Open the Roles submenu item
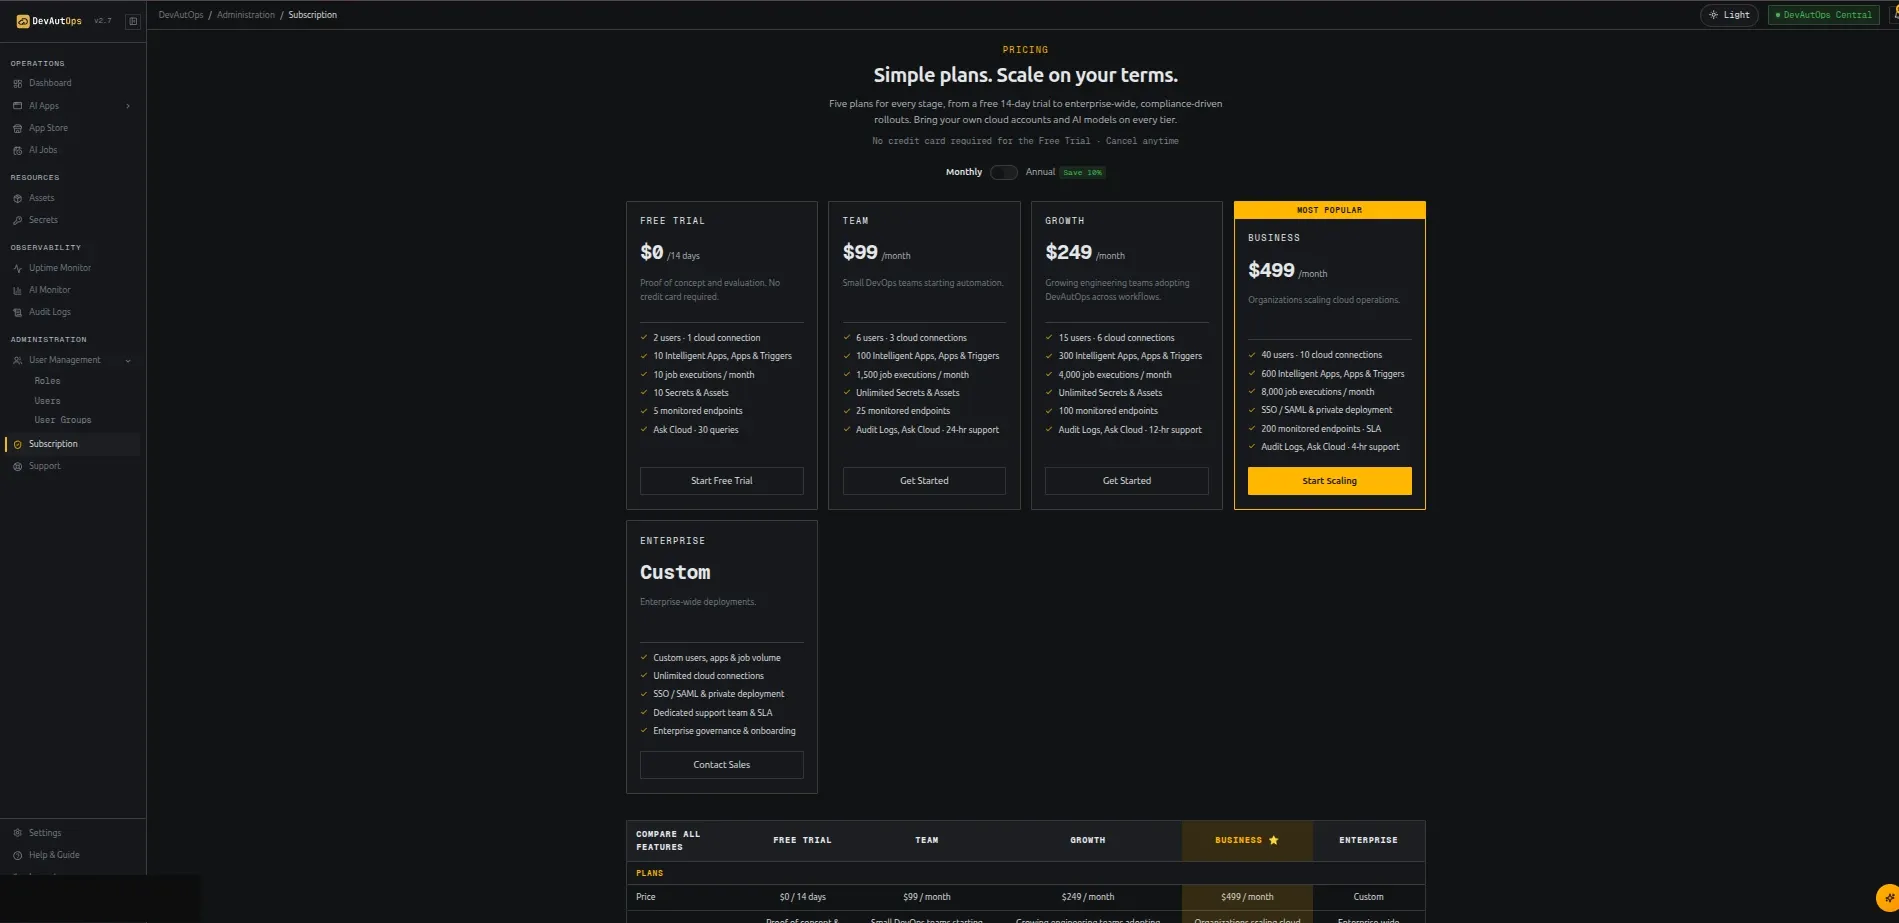Screen dimensions: 1899x923 (x=47, y=381)
